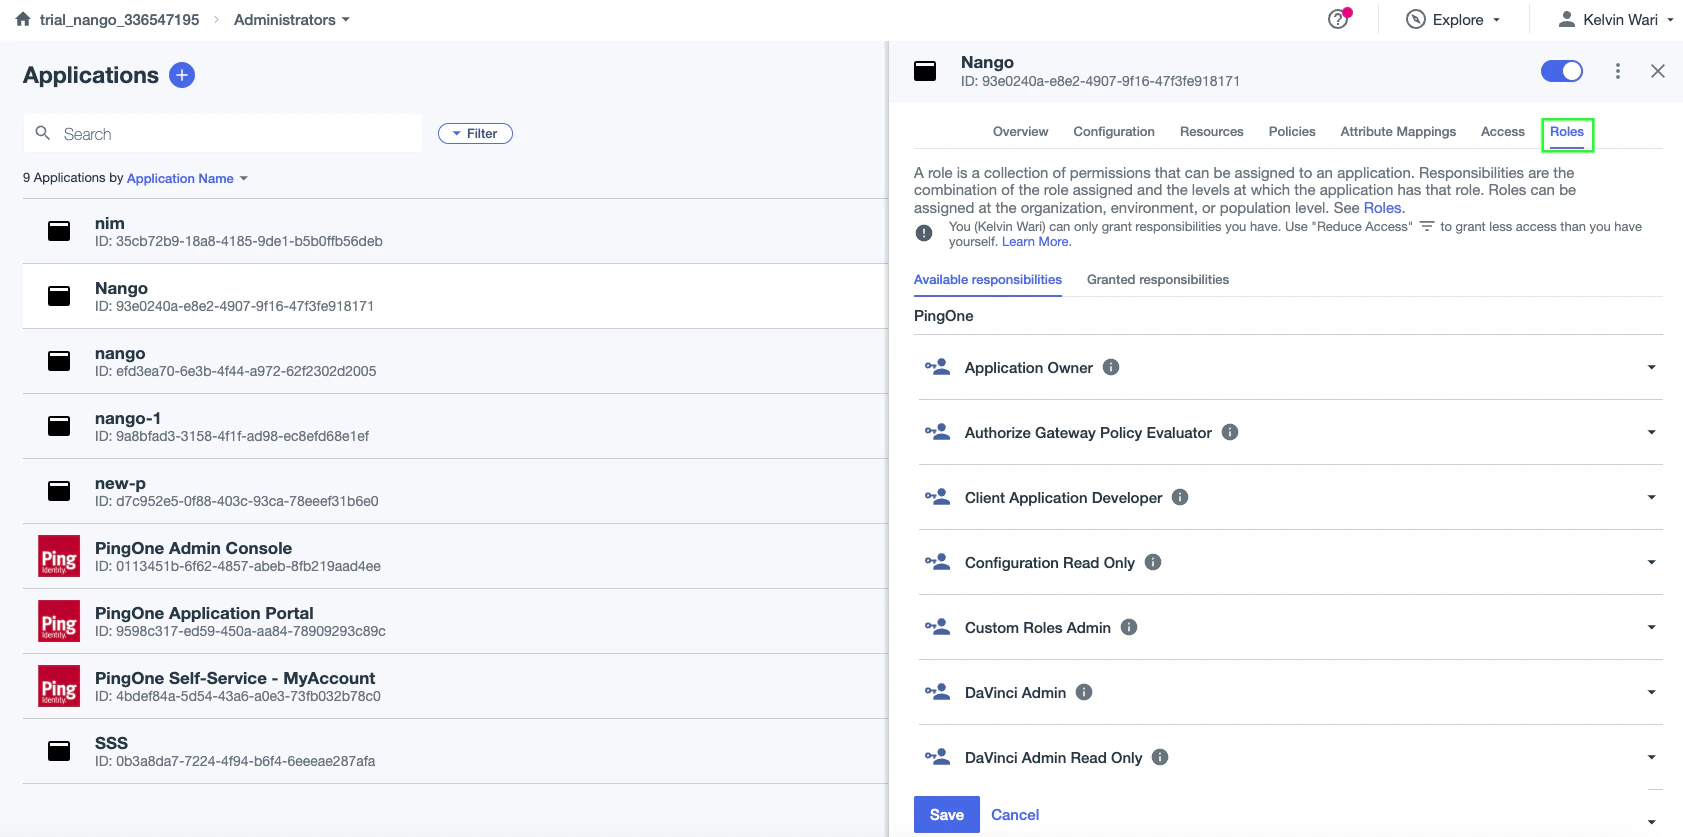Viewport: 1683px width, 837px height.
Task: Switch to the Overview tab
Action: pos(1020,131)
